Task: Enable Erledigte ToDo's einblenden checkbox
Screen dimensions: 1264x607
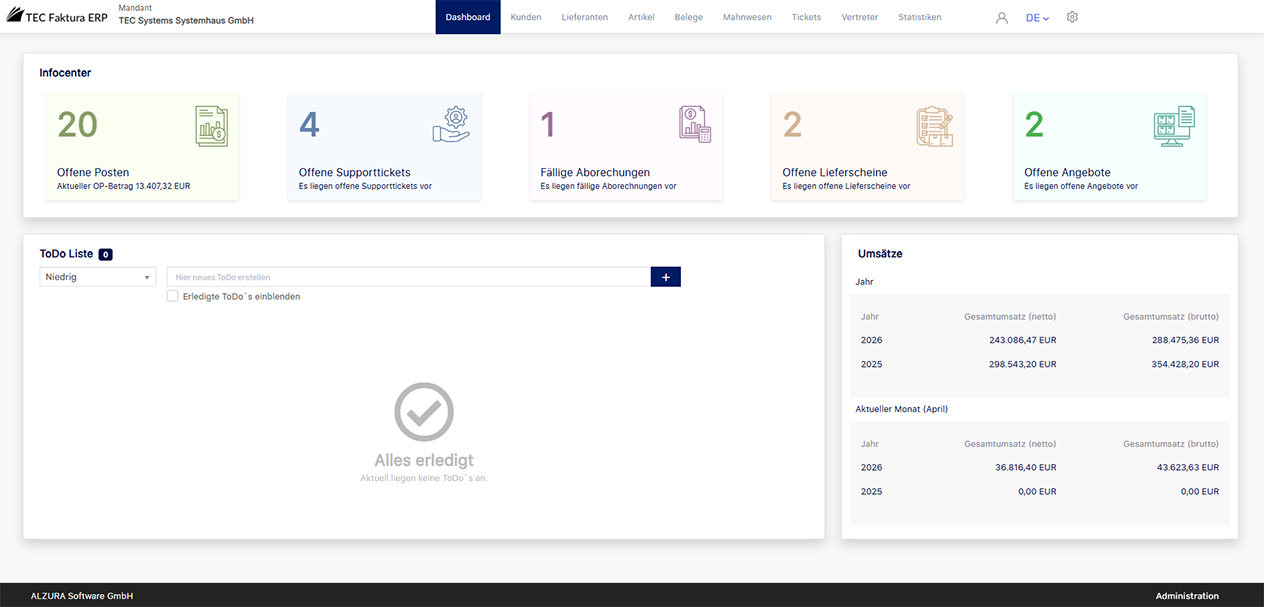Action: coord(173,296)
